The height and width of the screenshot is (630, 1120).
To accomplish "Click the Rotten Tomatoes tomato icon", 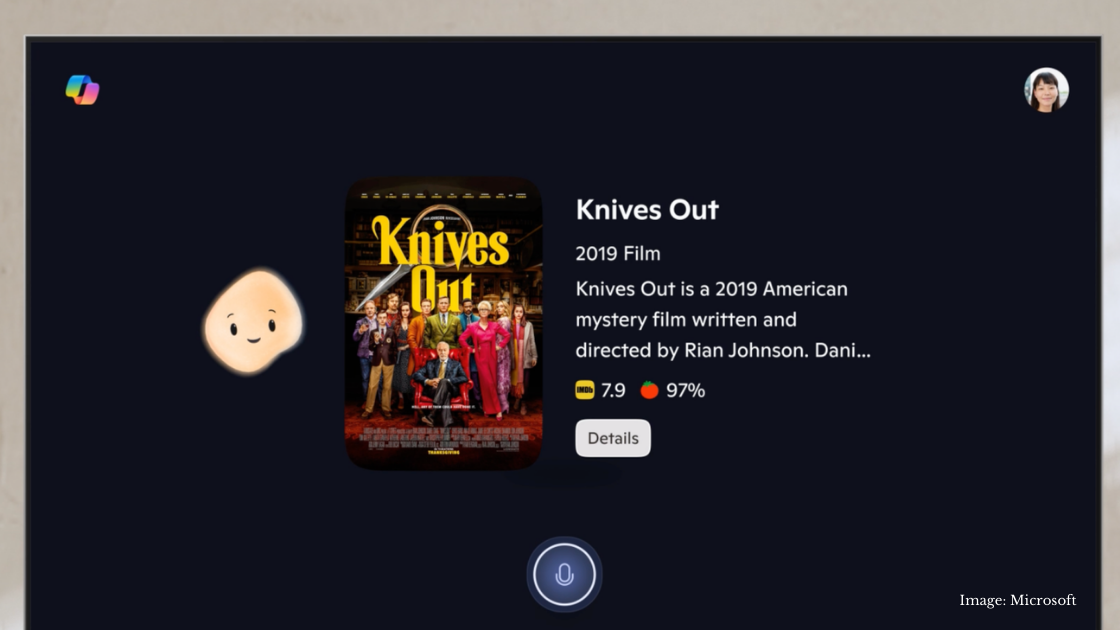I will [x=649, y=390].
